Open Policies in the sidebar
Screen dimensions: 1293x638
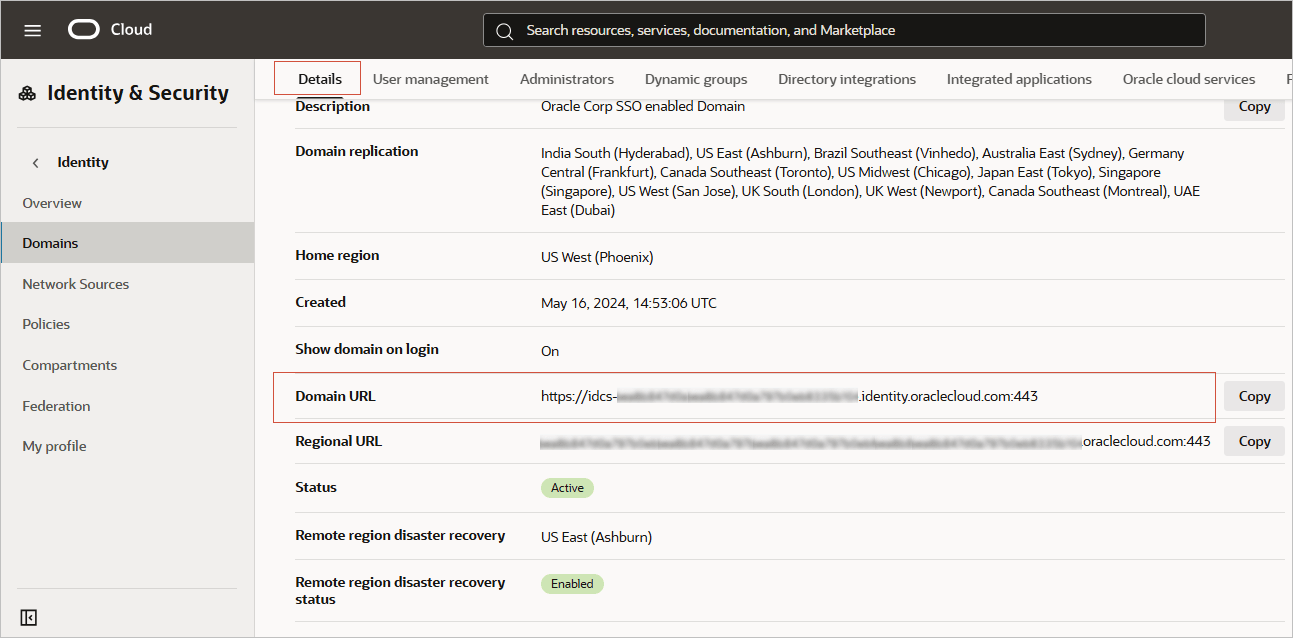point(46,324)
